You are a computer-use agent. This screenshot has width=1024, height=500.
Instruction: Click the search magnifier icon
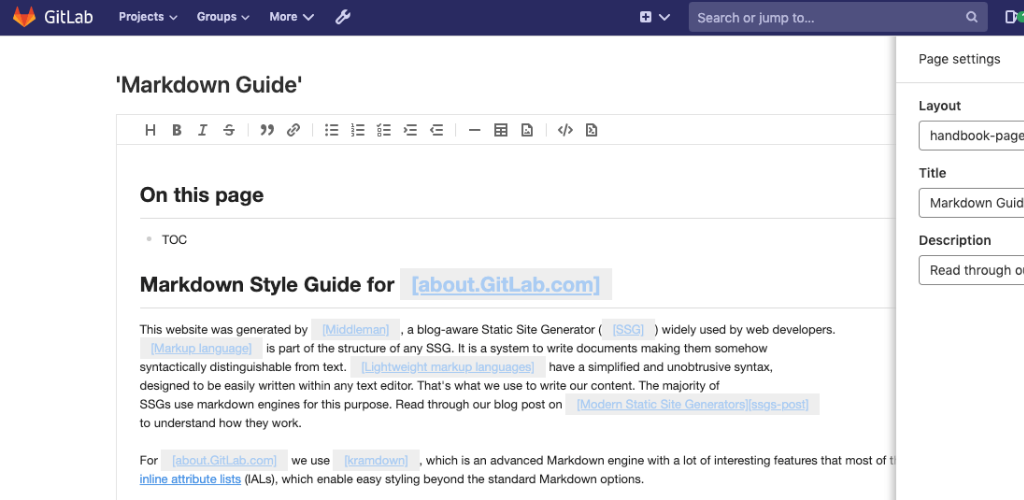click(972, 18)
